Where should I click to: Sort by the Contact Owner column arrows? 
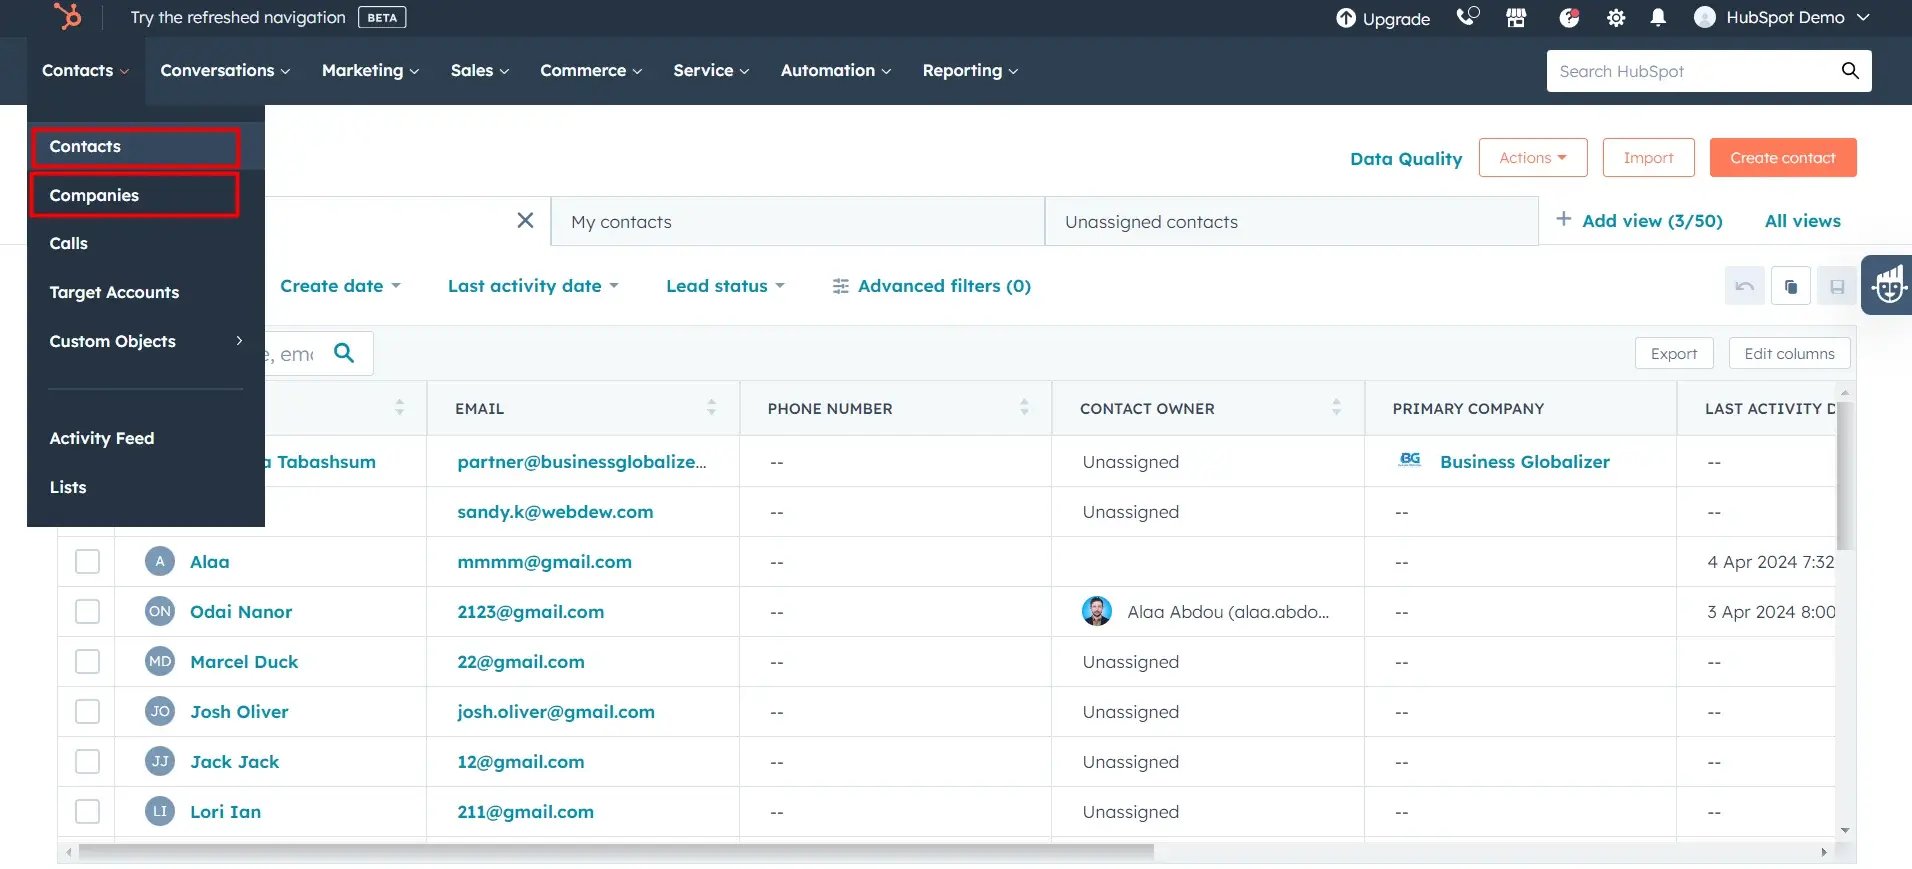click(1336, 407)
